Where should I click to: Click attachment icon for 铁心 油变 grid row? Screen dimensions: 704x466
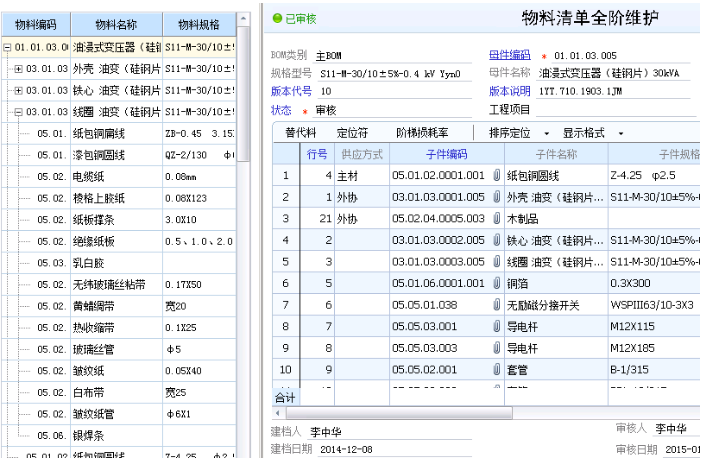point(497,240)
